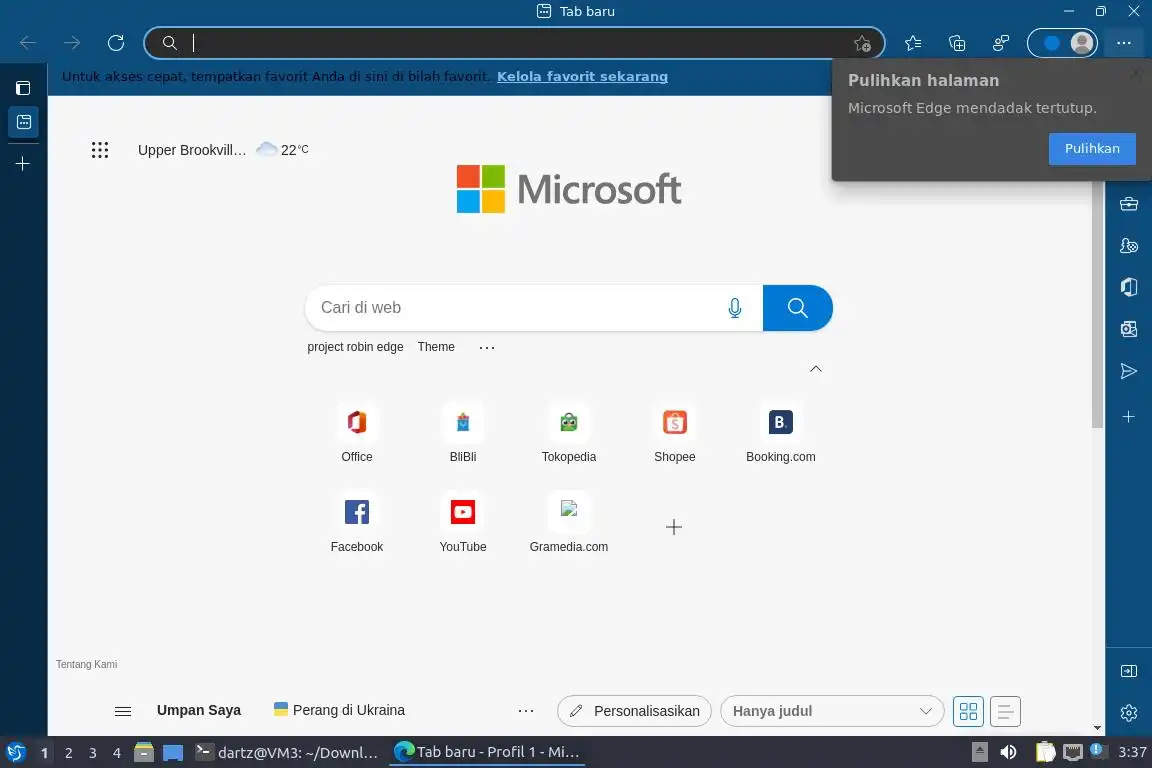Switch feed to grid view
This screenshot has width=1152, height=768.
tap(968, 711)
